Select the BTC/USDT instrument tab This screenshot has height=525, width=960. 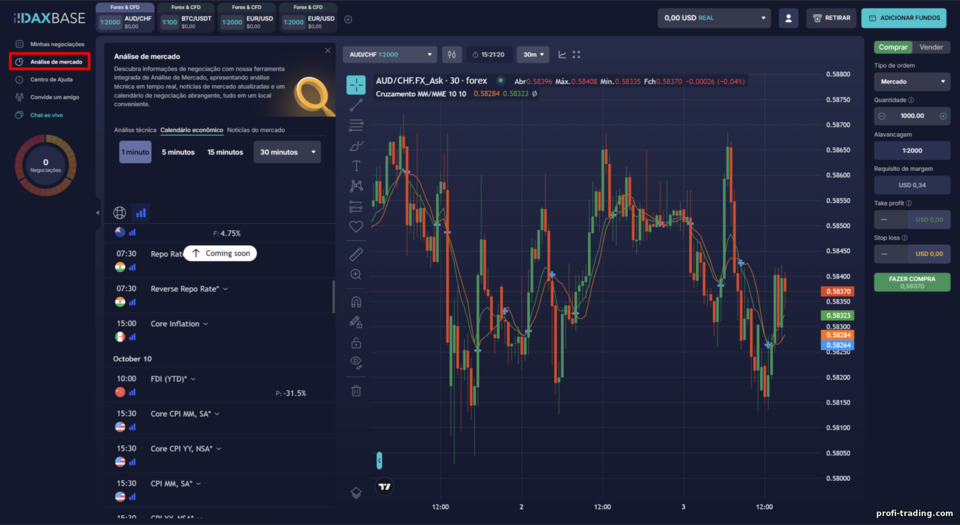186,18
